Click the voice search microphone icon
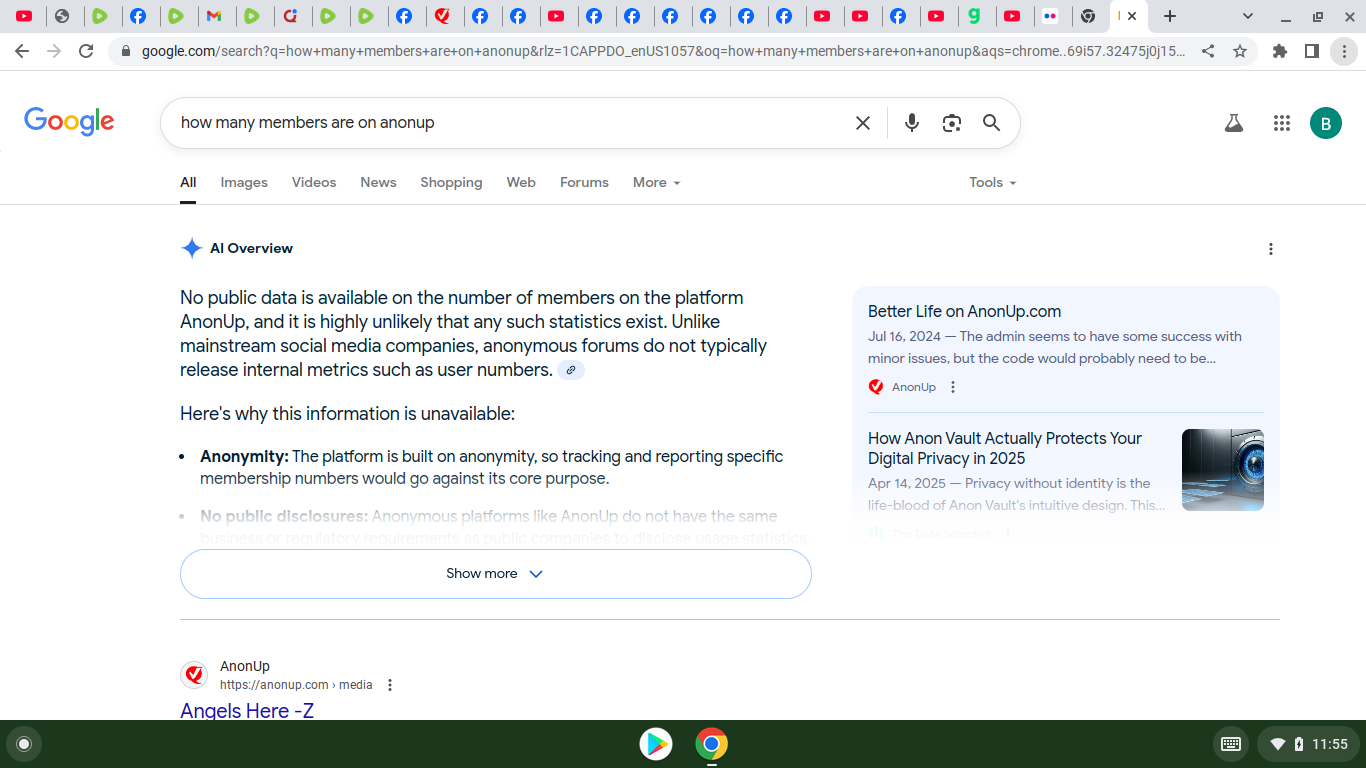 point(911,123)
